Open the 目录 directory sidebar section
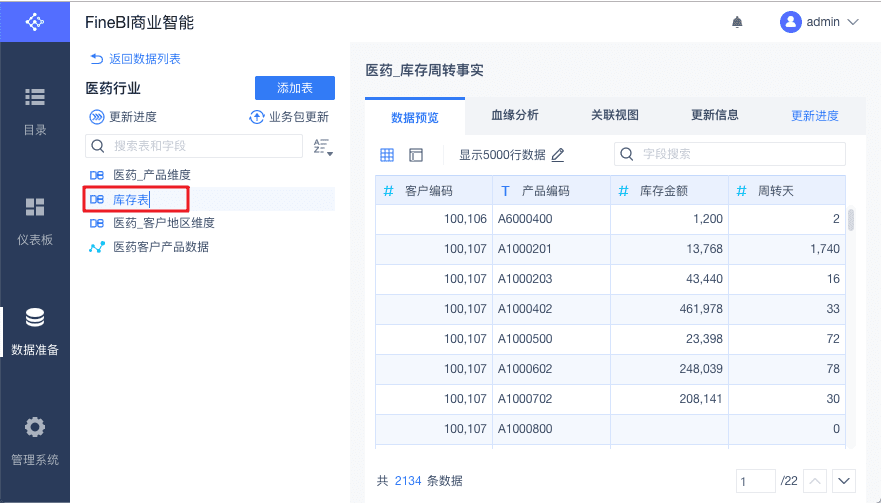 tap(35, 108)
